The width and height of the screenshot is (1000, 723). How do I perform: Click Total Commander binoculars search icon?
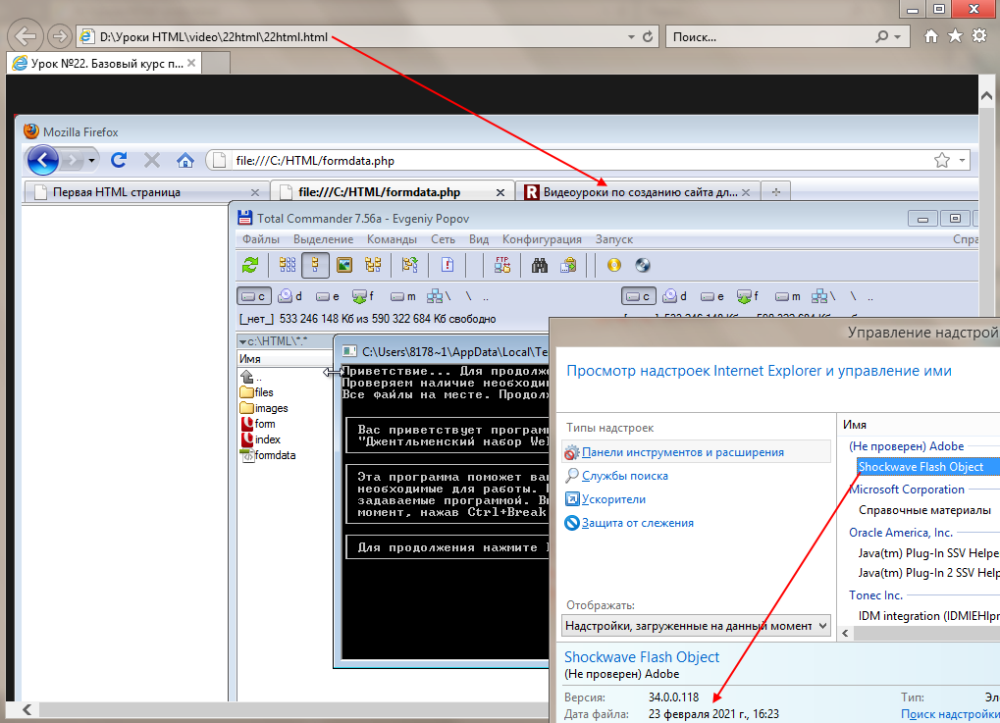click(x=540, y=265)
